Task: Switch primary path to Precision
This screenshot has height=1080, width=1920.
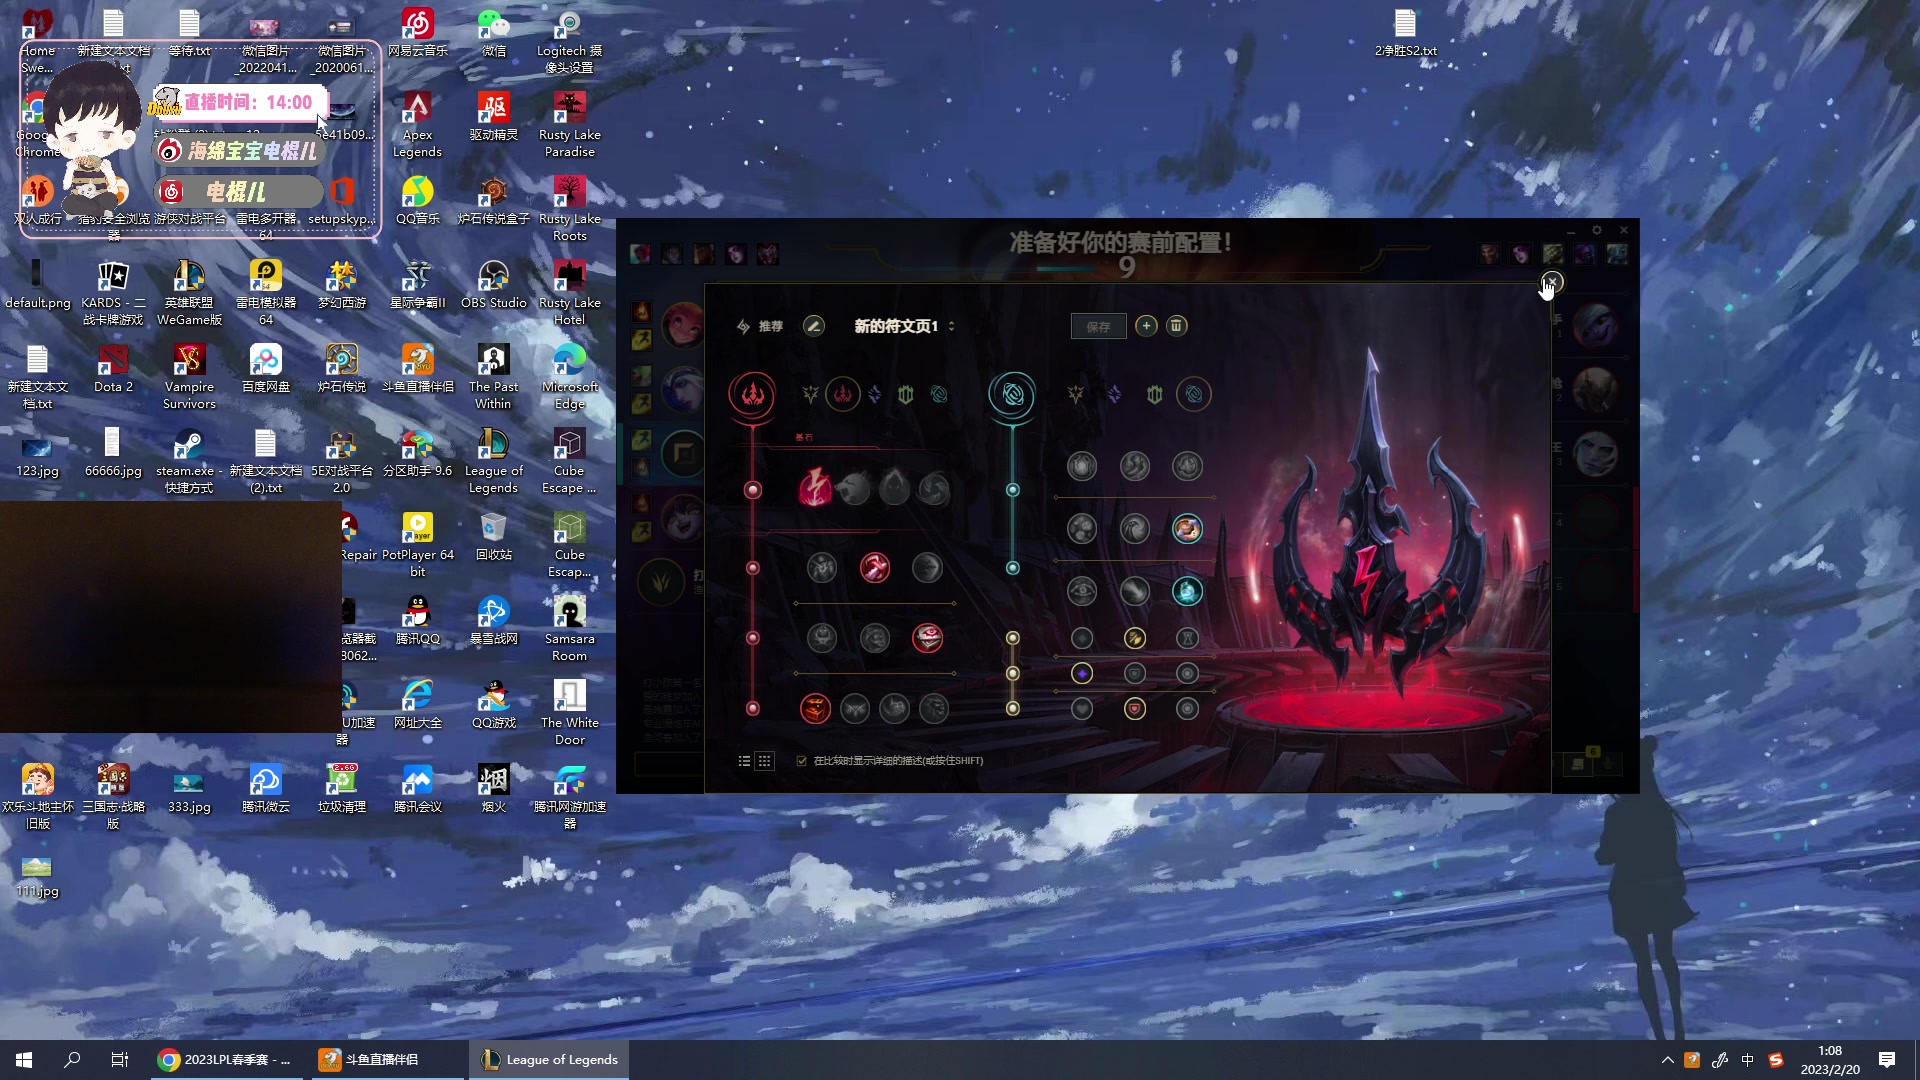Action: pos(811,394)
